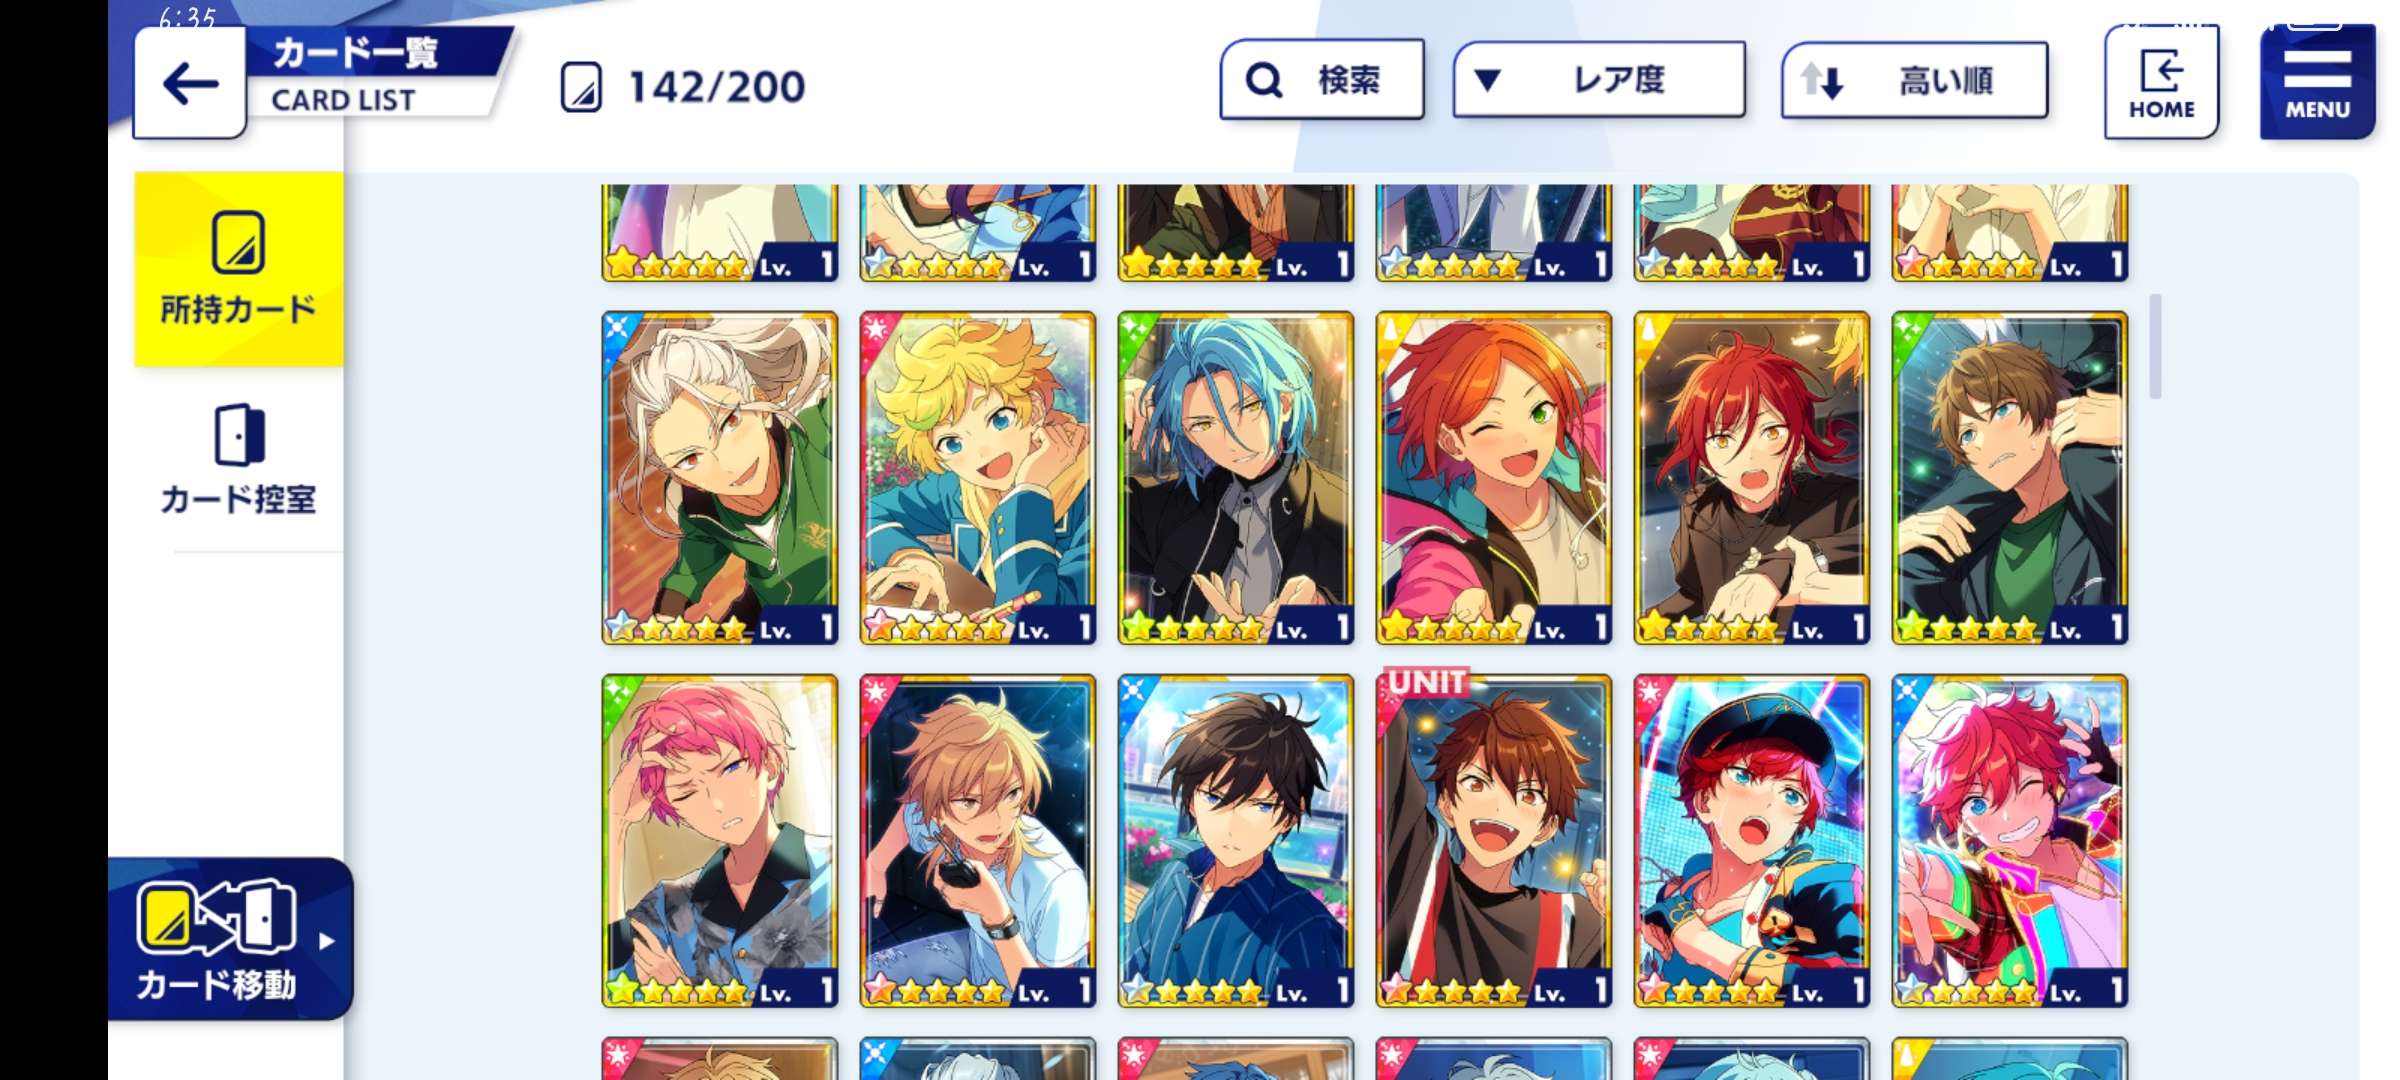Toggle the 高い順 sort order

1914,80
